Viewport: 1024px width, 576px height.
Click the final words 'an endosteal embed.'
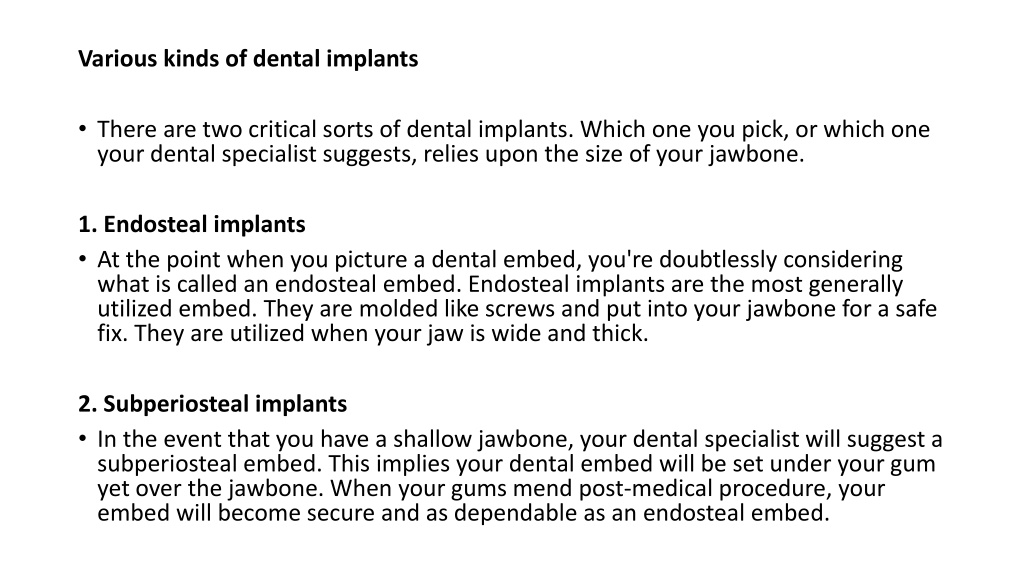(720, 513)
